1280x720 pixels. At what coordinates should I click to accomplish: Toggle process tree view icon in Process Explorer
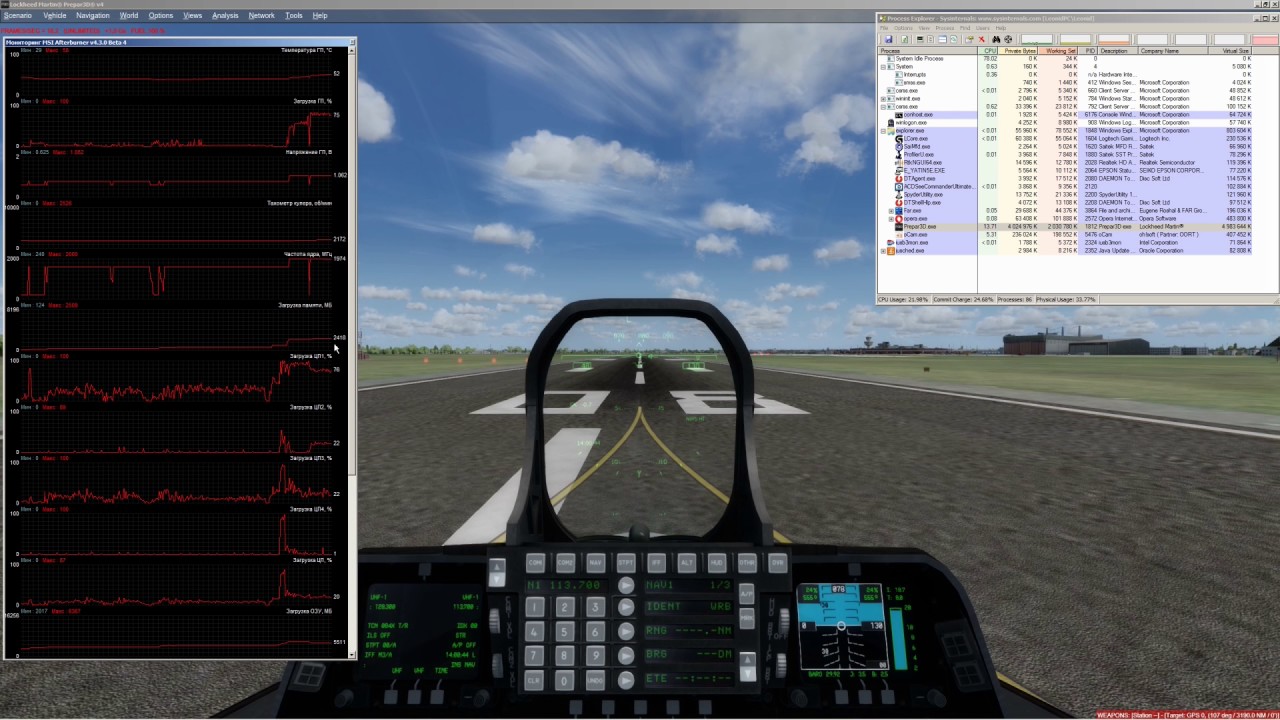click(930, 40)
